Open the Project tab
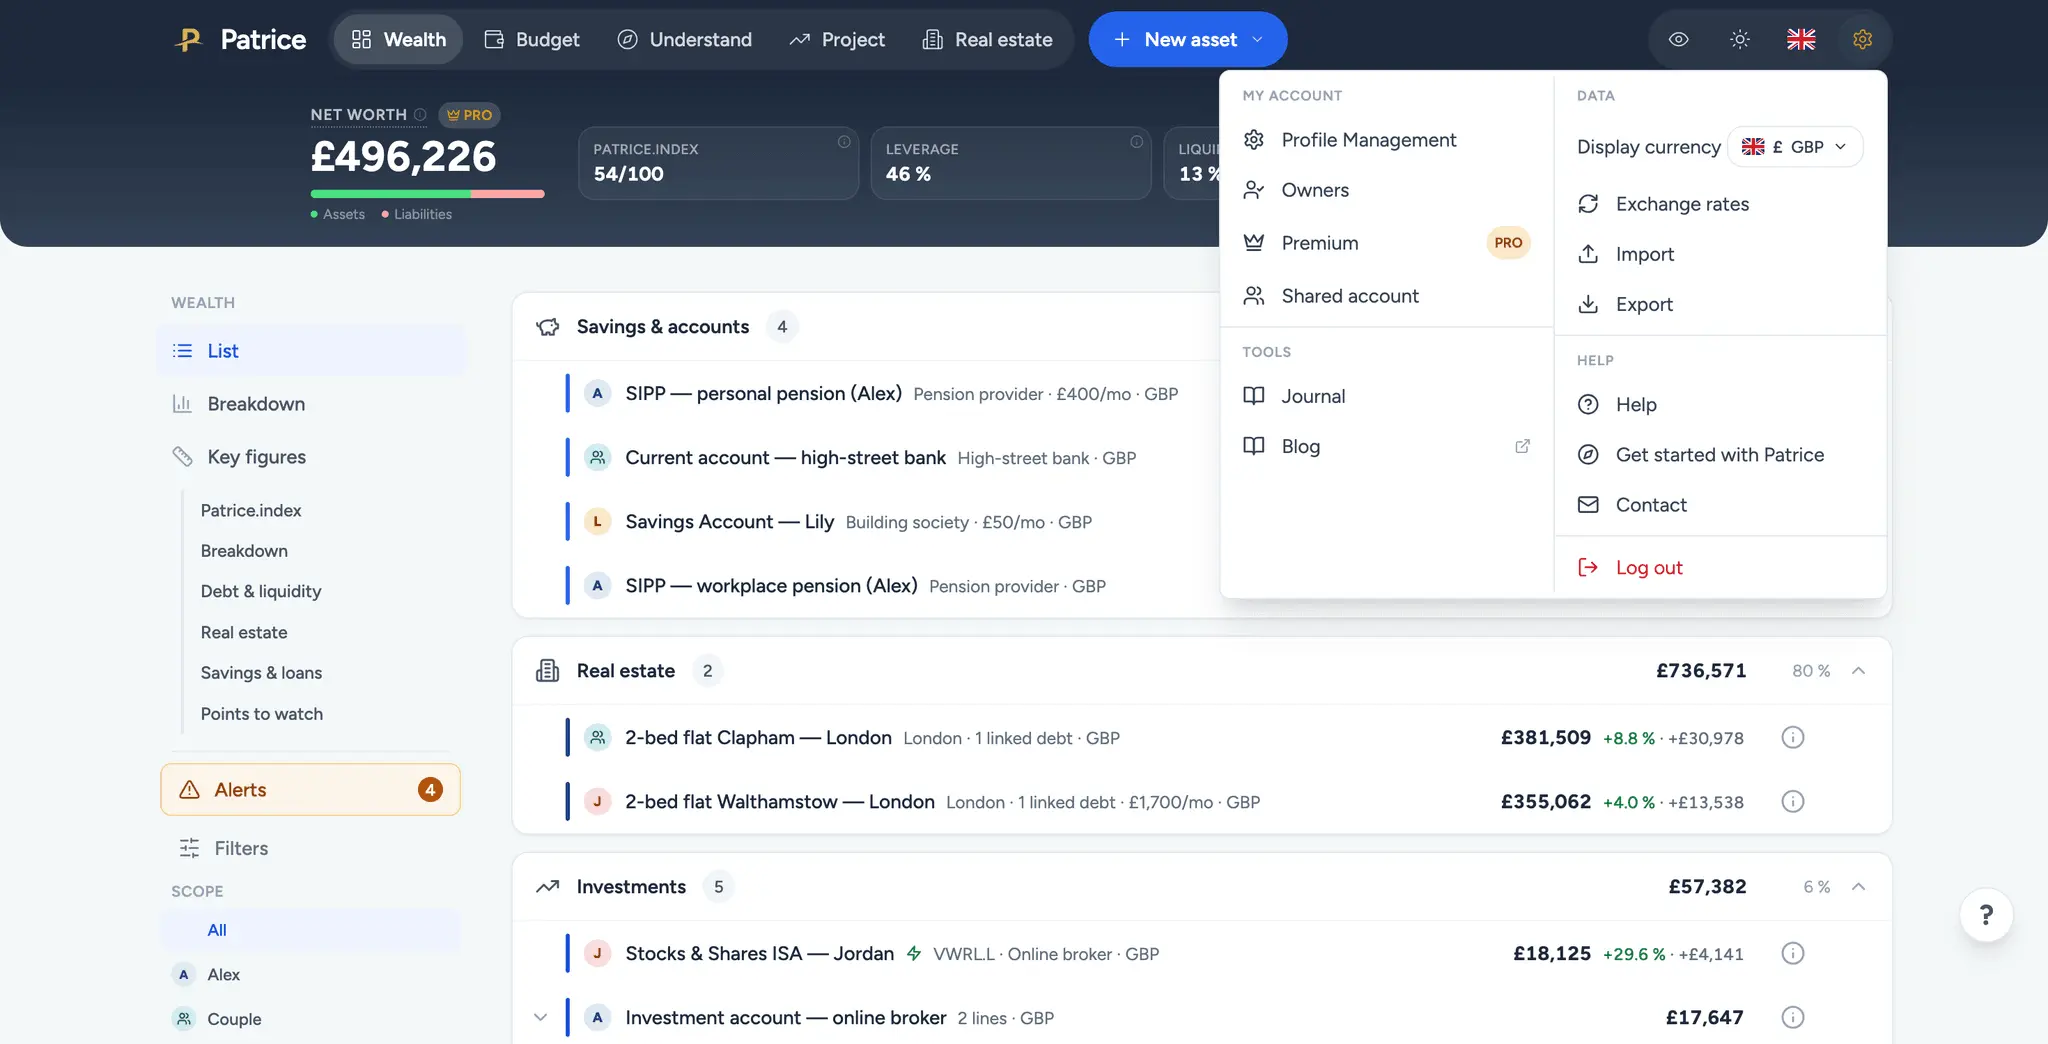Screen dimensions: 2048x1044 (837, 39)
